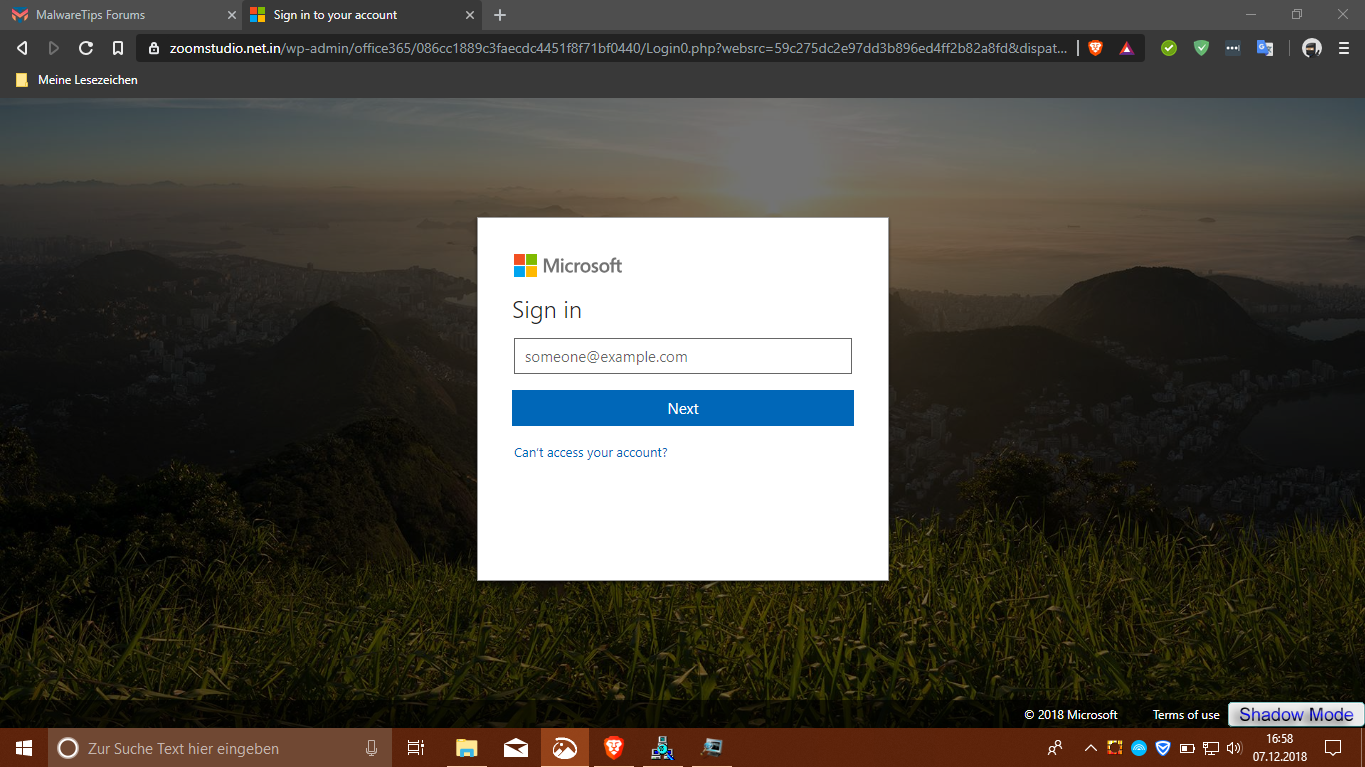Switch to the MalwareTips Forums tab
The height and width of the screenshot is (767, 1365).
pyautogui.click(x=122, y=15)
